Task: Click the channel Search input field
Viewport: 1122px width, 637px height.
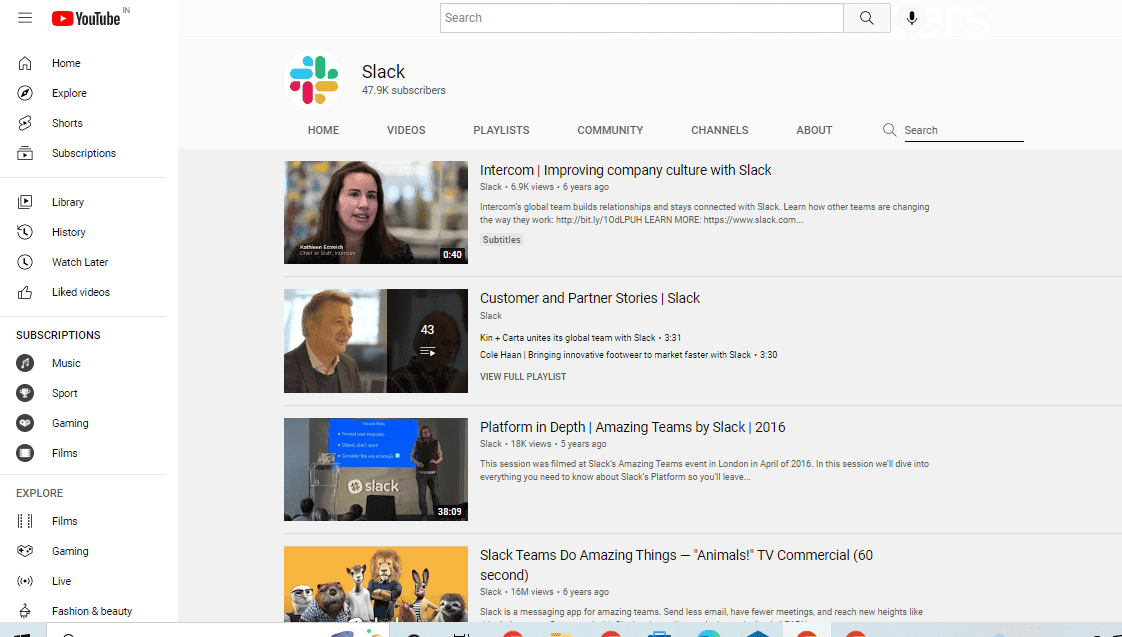Action: 964,130
